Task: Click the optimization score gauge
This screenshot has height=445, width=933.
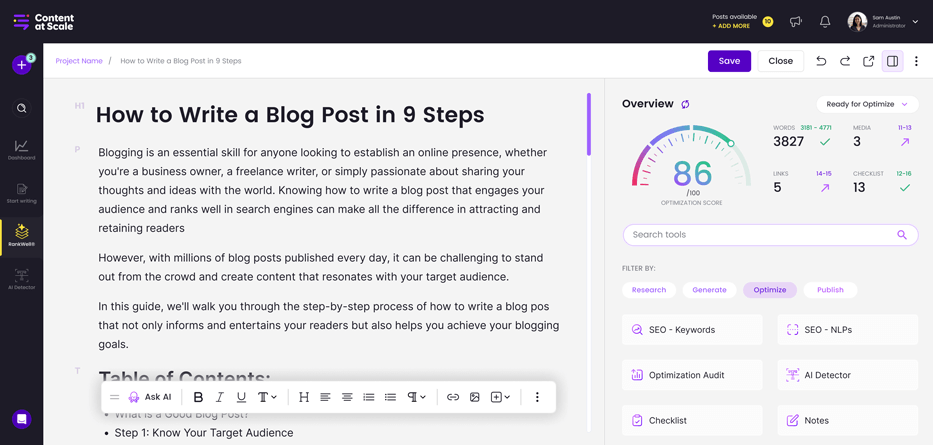Action: point(691,167)
